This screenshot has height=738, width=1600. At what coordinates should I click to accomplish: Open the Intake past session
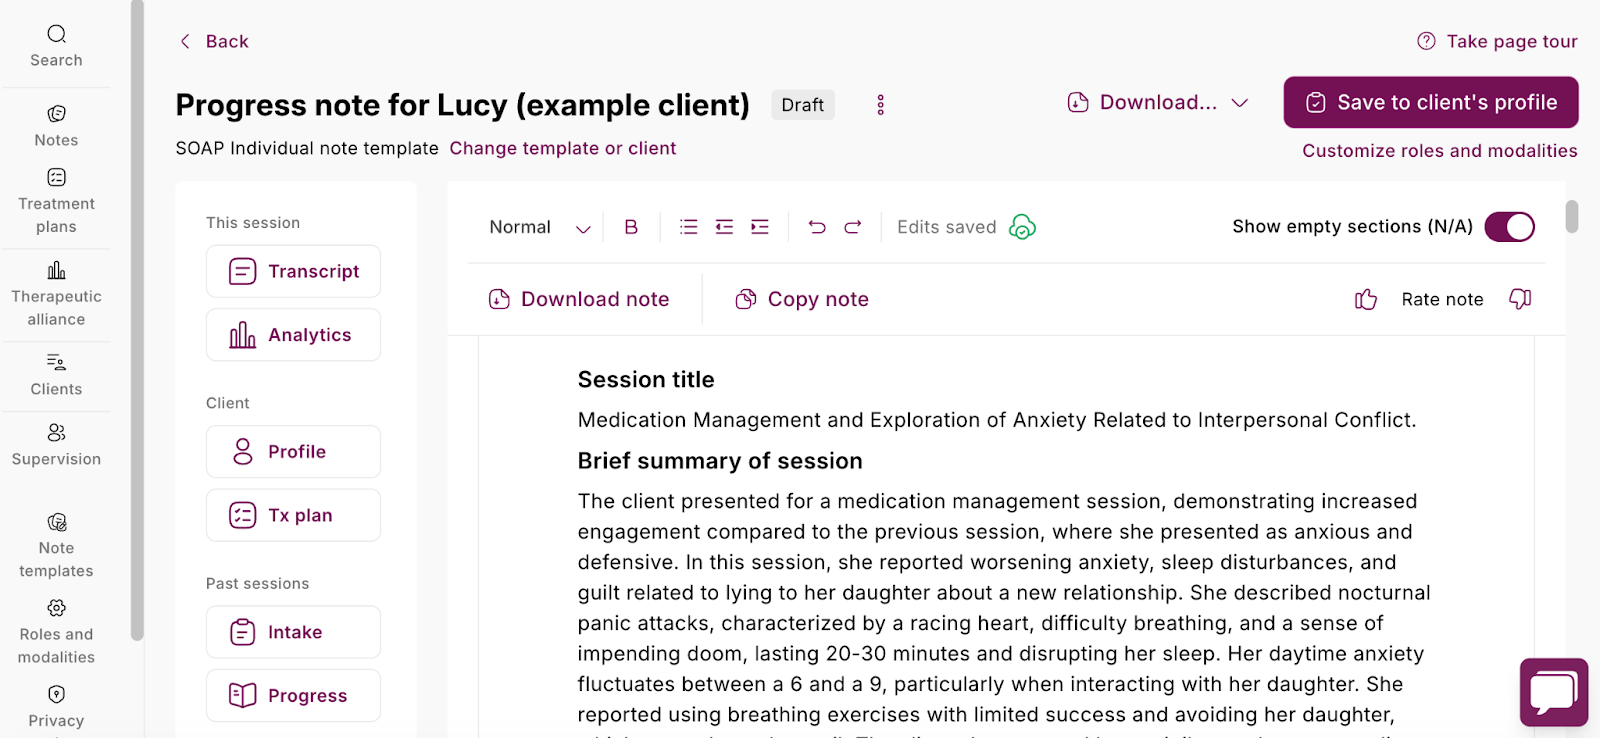pyautogui.click(x=293, y=632)
